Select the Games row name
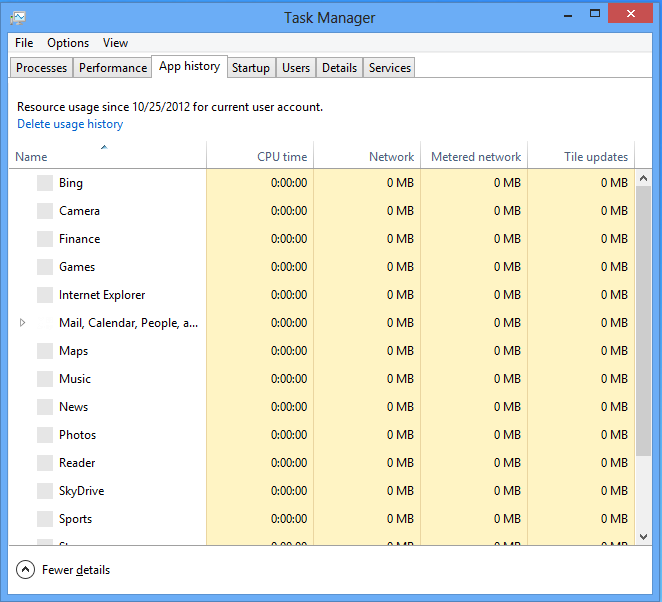The image size is (662, 602). (x=77, y=267)
